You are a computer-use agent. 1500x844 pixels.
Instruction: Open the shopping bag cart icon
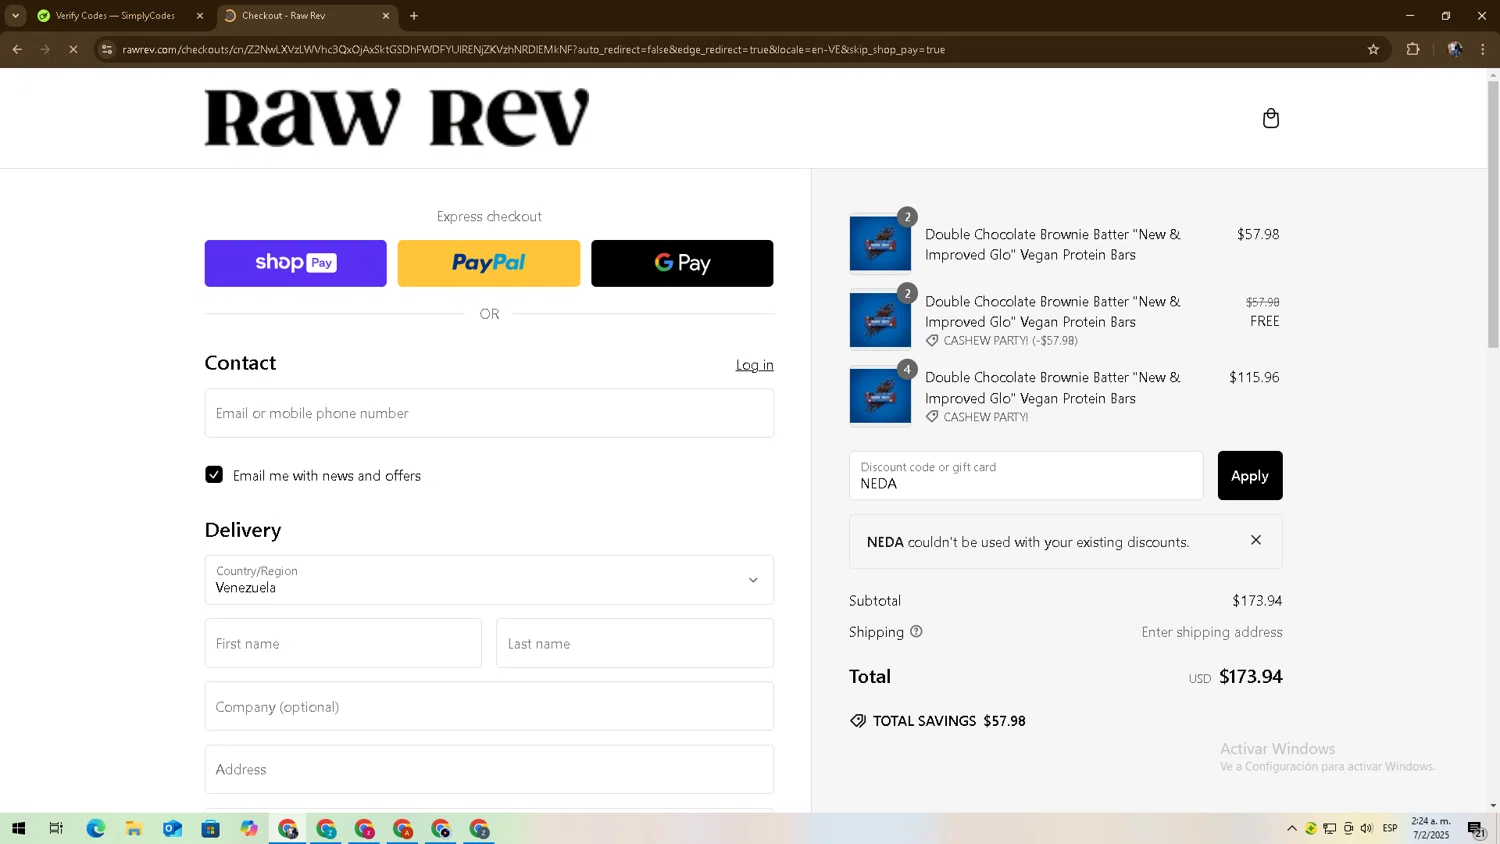[x=1270, y=118]
